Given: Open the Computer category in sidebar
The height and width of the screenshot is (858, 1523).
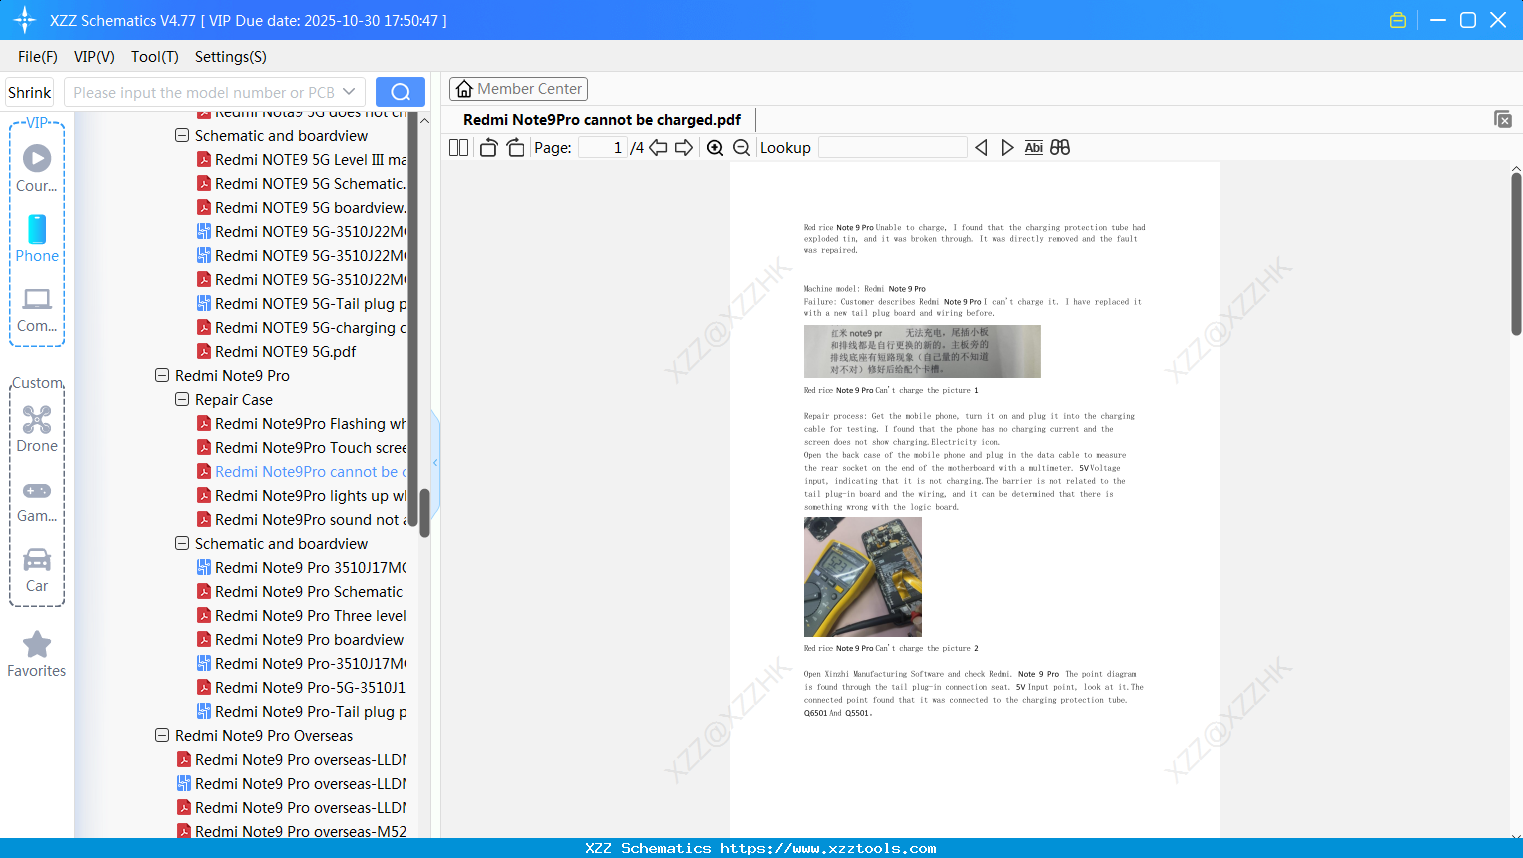Looking at the screenshot, I should pos(37,309).
